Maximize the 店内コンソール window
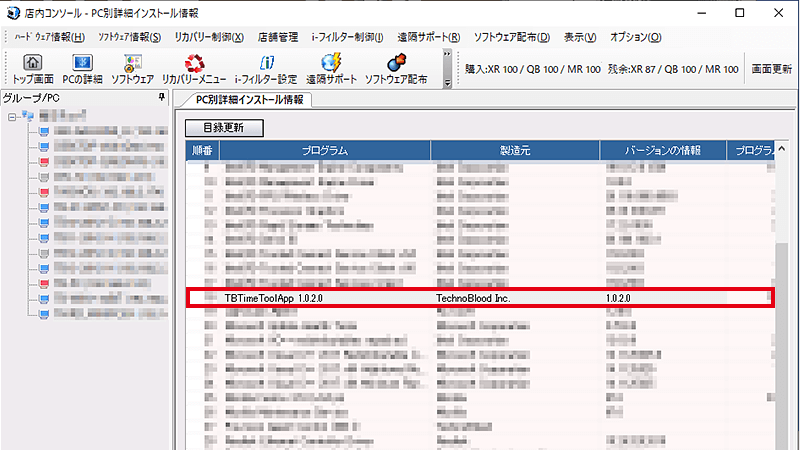The width and height of the screenshot is (800, 450). [739, 13]
